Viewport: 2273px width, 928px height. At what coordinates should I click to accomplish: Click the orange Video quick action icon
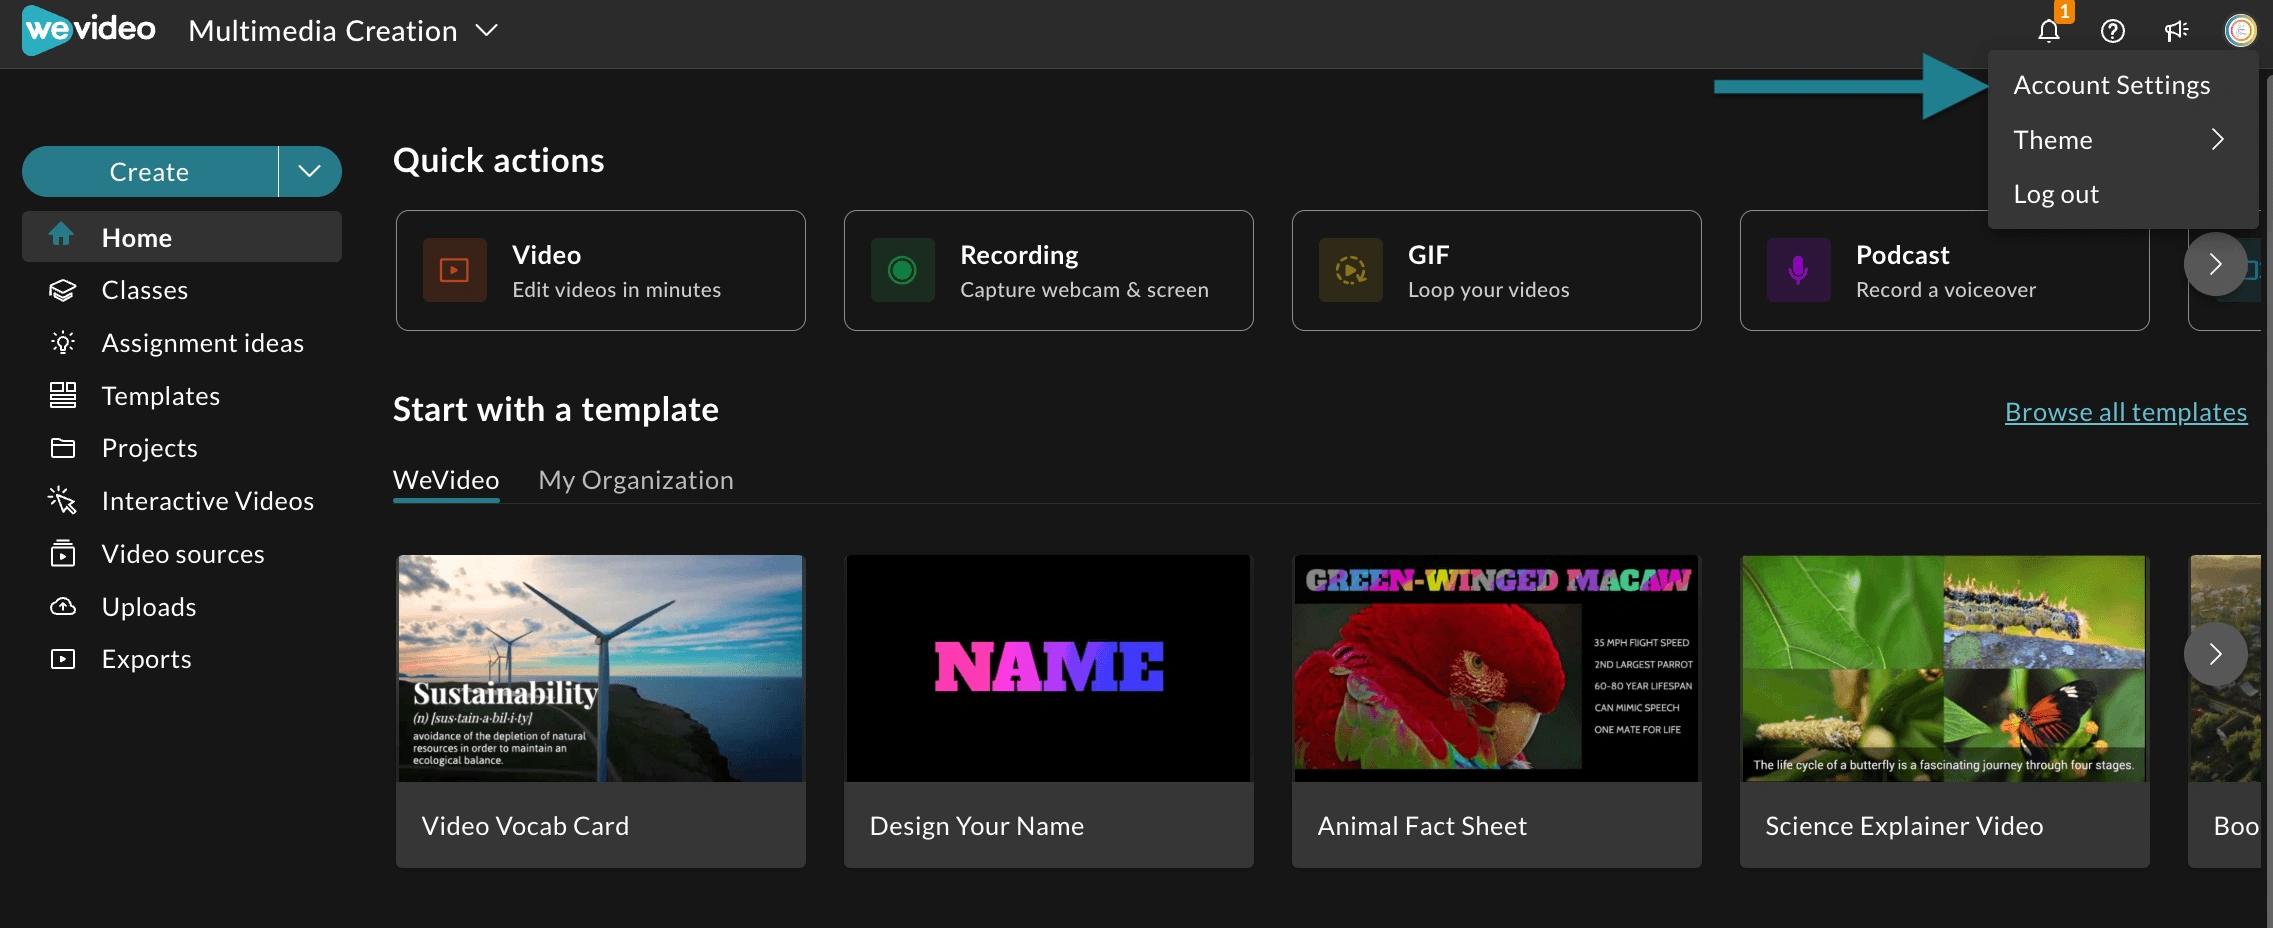coord(454,270)
